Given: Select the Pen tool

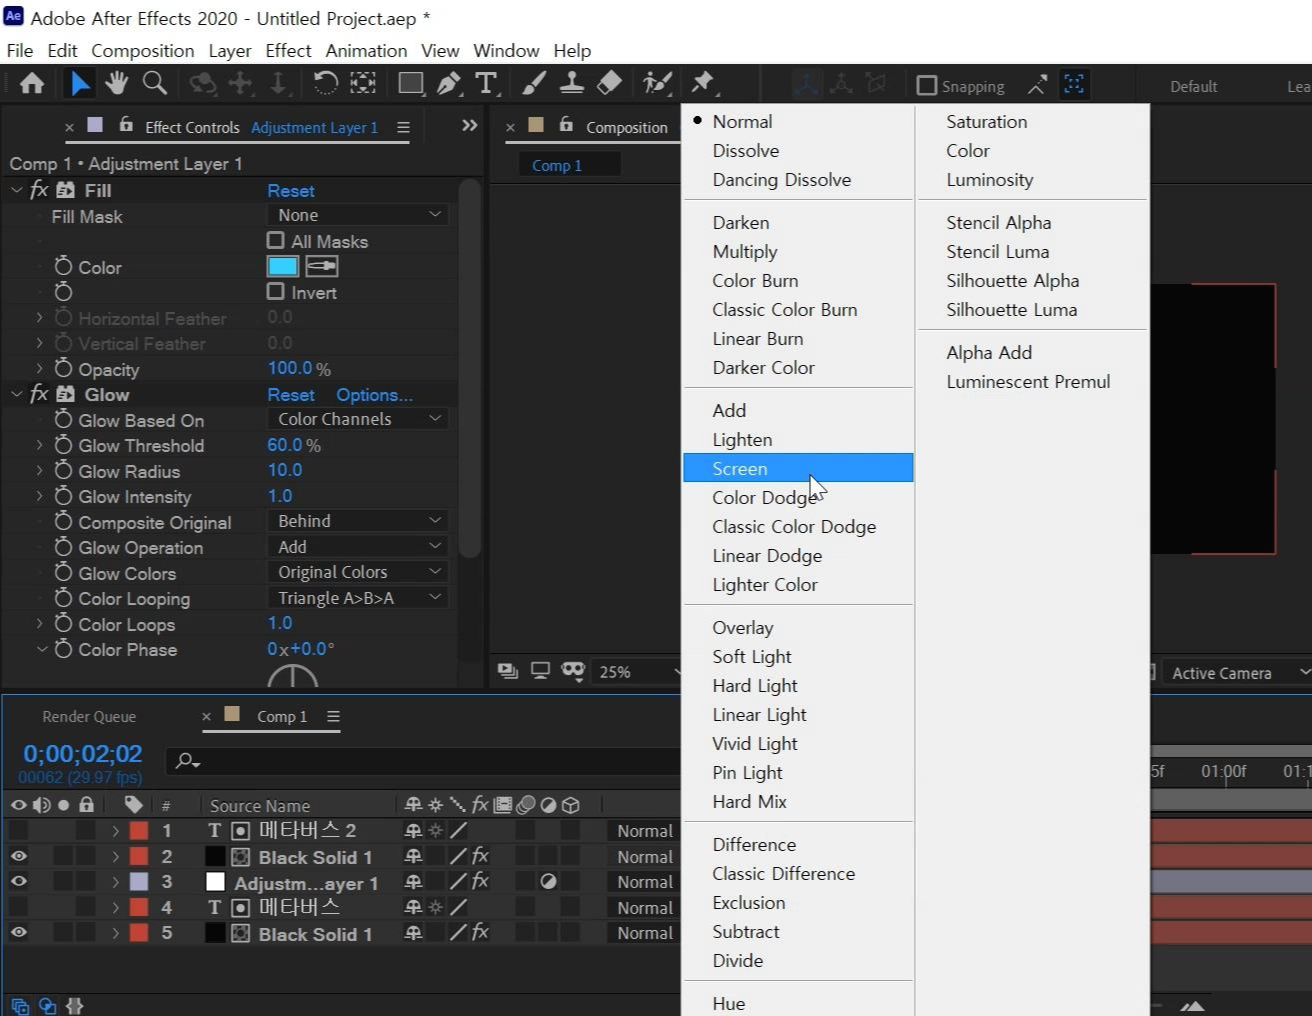Looking at the screenshot, I should [x=449, y=83].
